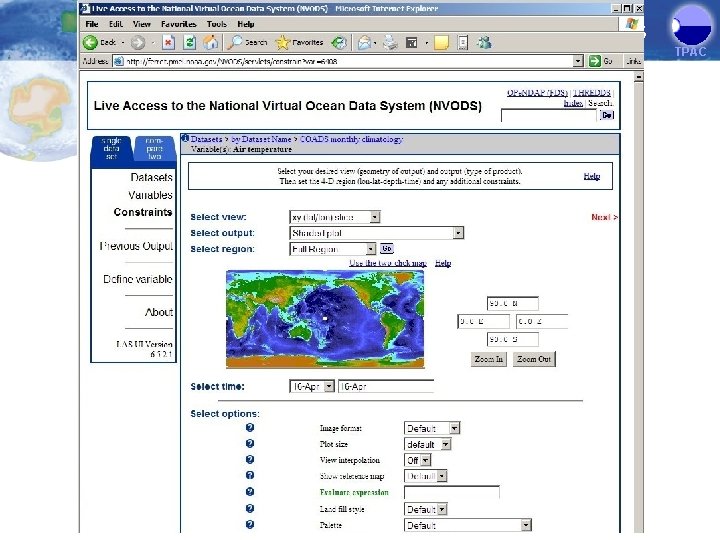Click the browser Forward arrow icon
Viewport: 720px width, 540px height.
click(x=137, y=43)
